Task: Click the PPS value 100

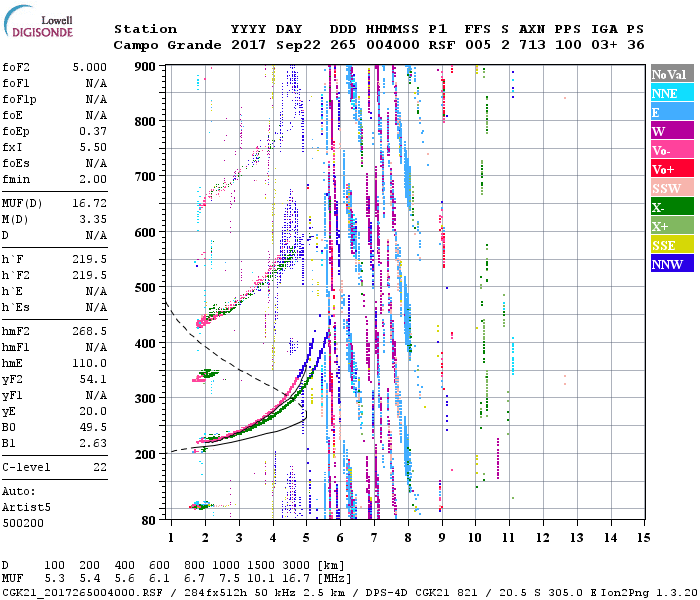Action: coord(568,45)
